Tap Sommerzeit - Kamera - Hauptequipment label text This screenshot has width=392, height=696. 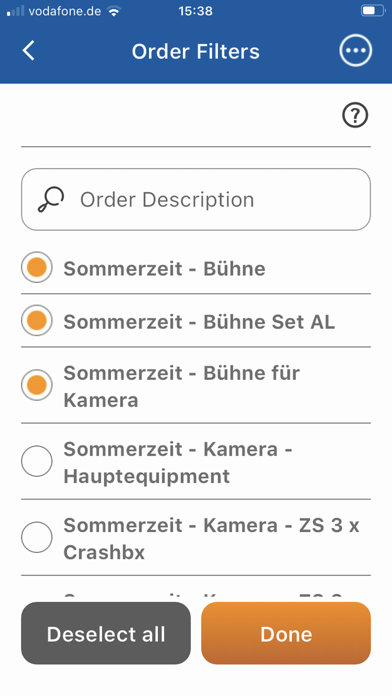click(x=178, y=463)
